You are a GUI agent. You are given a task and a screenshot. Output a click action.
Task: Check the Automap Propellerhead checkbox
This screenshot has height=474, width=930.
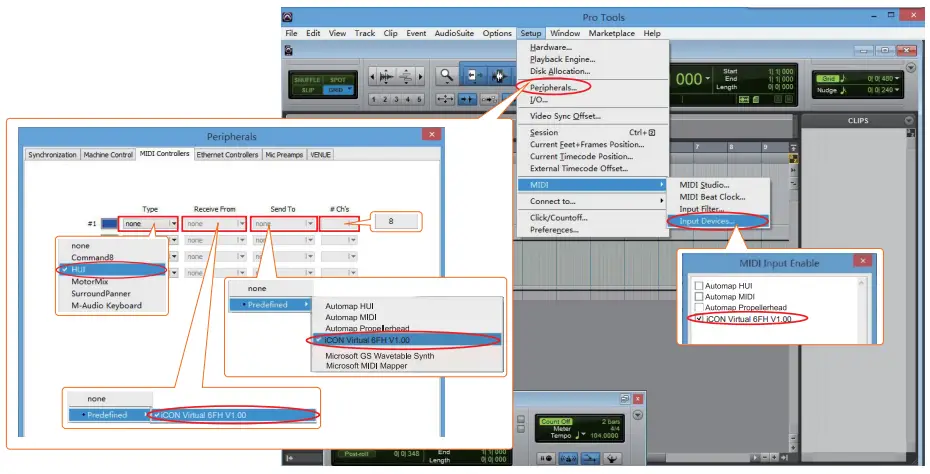coord(699,307)
